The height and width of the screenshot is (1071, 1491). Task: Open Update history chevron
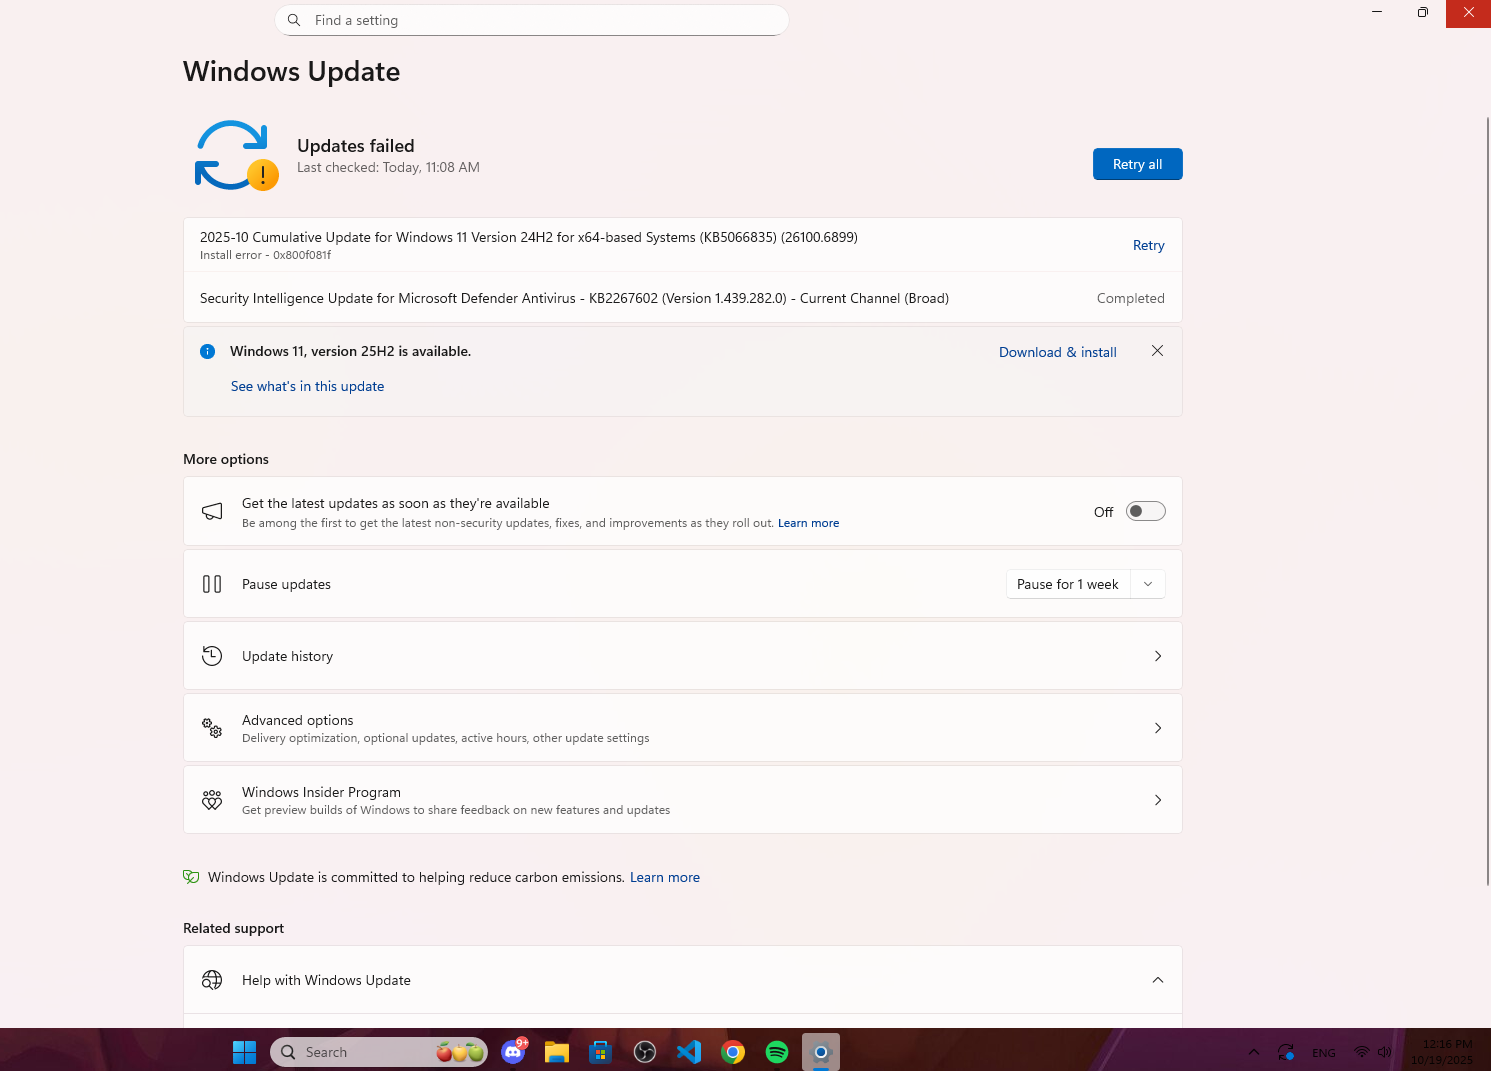click(1158, 656)
